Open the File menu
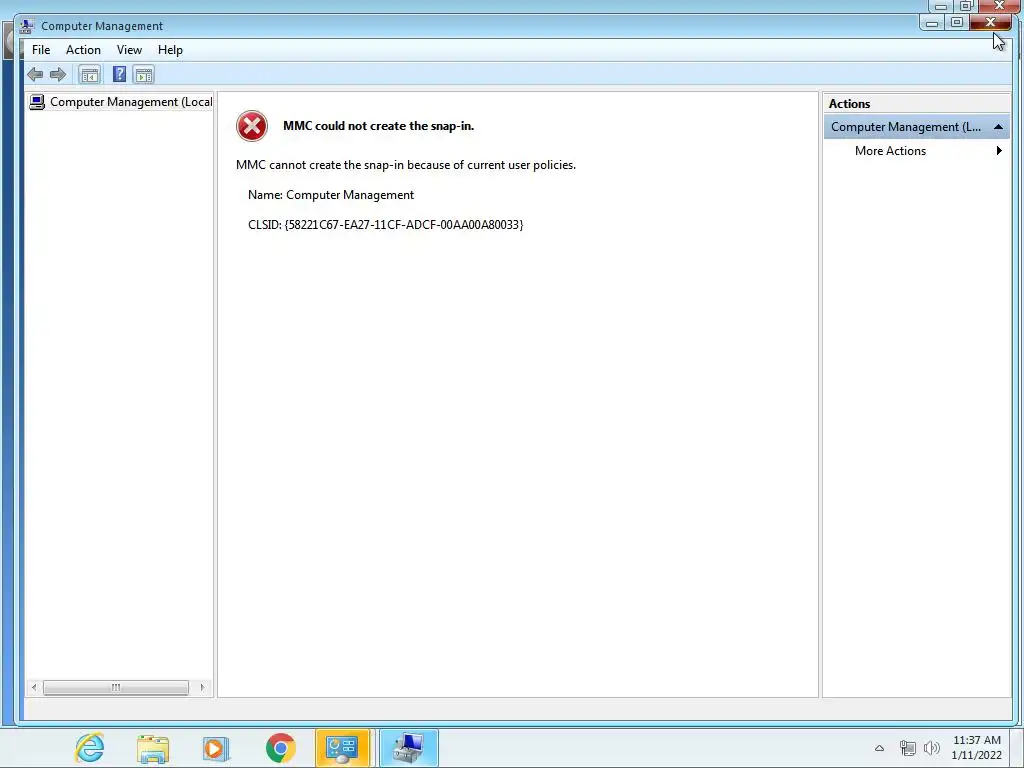Screen dimensions: 1024x768 point(40,50)
